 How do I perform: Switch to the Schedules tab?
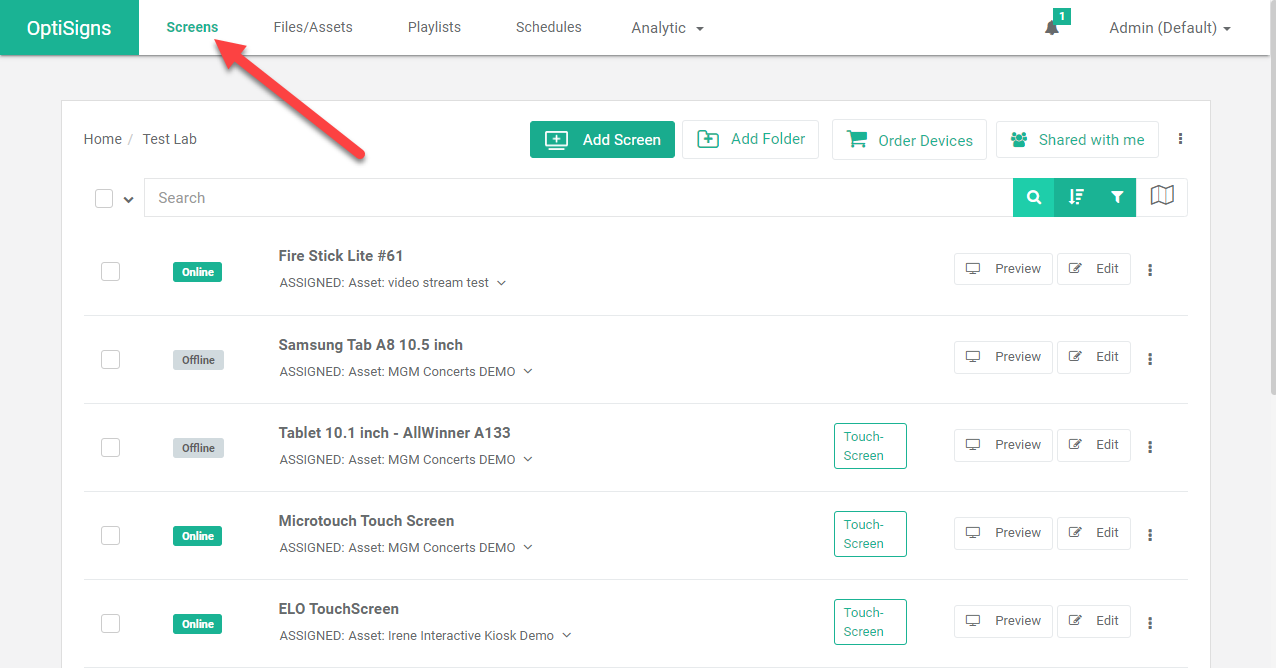(x=549, y=27)
